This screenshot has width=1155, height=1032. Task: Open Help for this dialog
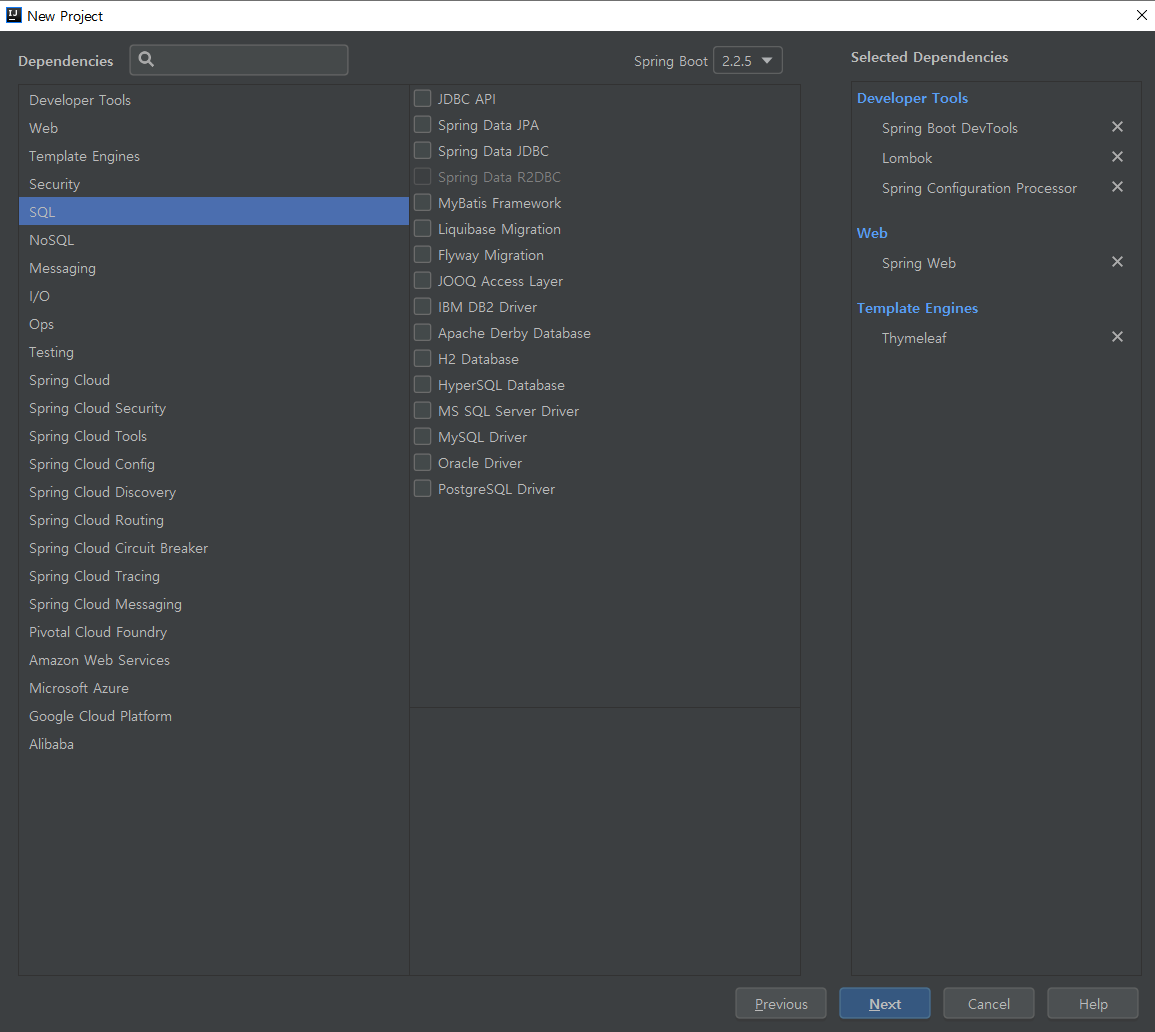click(1092, 1003)
